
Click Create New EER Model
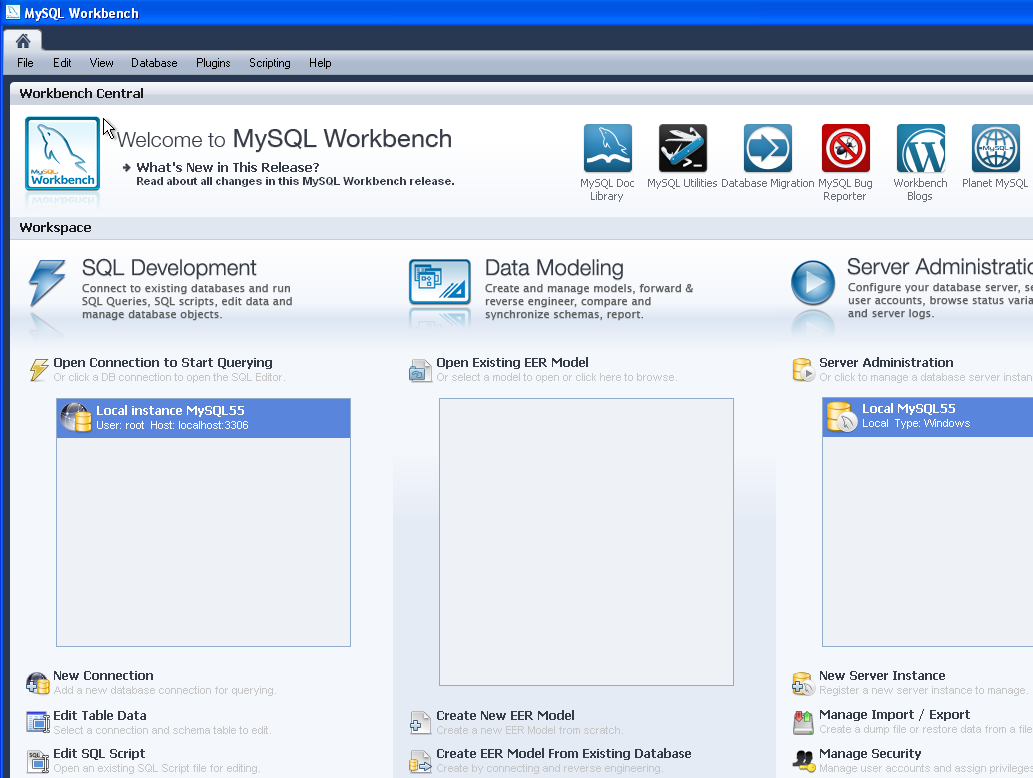(x=505, y=716)
